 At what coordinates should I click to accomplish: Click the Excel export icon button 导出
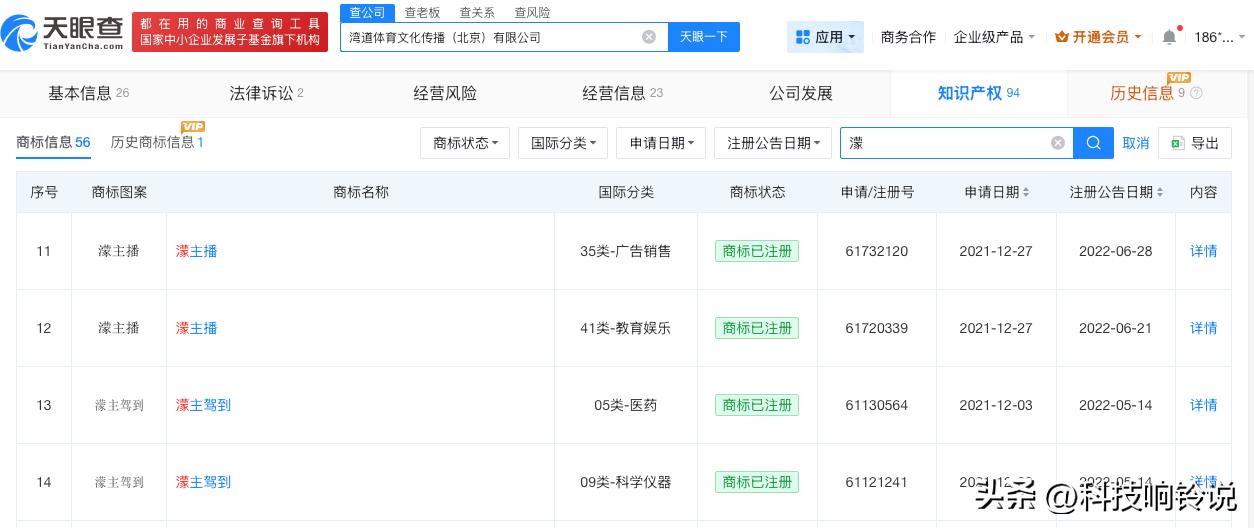(x=1195, y=143)
